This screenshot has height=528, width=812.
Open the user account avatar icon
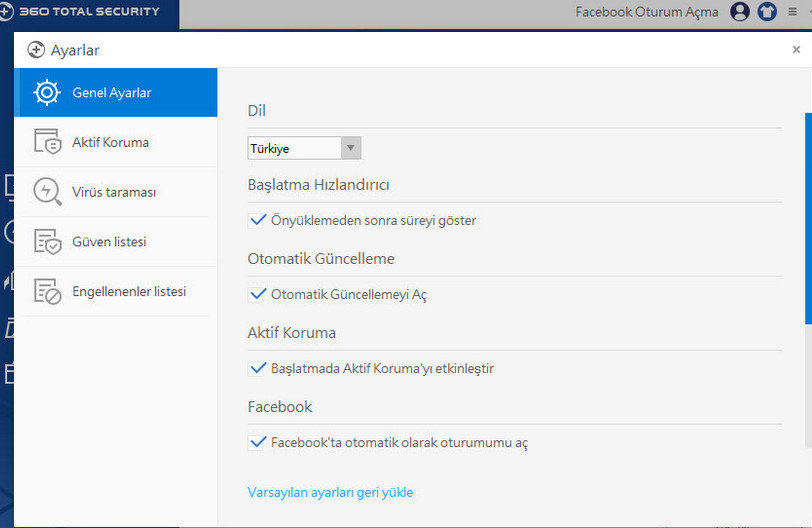pos(740,11)
